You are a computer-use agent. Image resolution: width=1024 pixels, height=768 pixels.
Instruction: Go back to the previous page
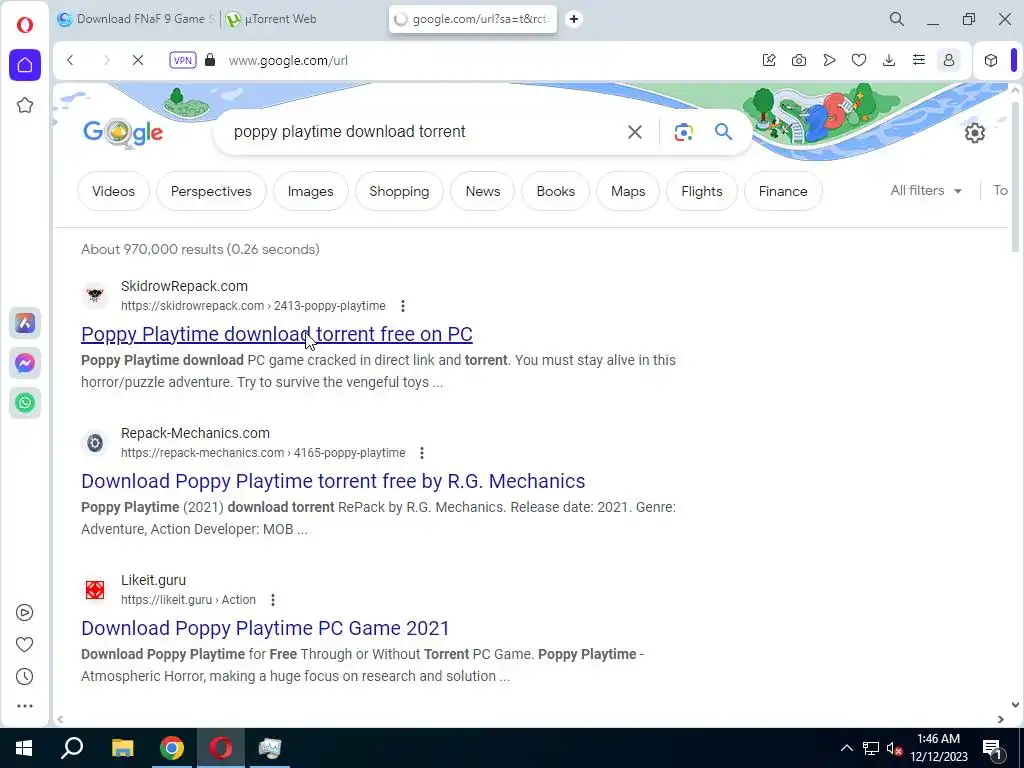point(71,60)
